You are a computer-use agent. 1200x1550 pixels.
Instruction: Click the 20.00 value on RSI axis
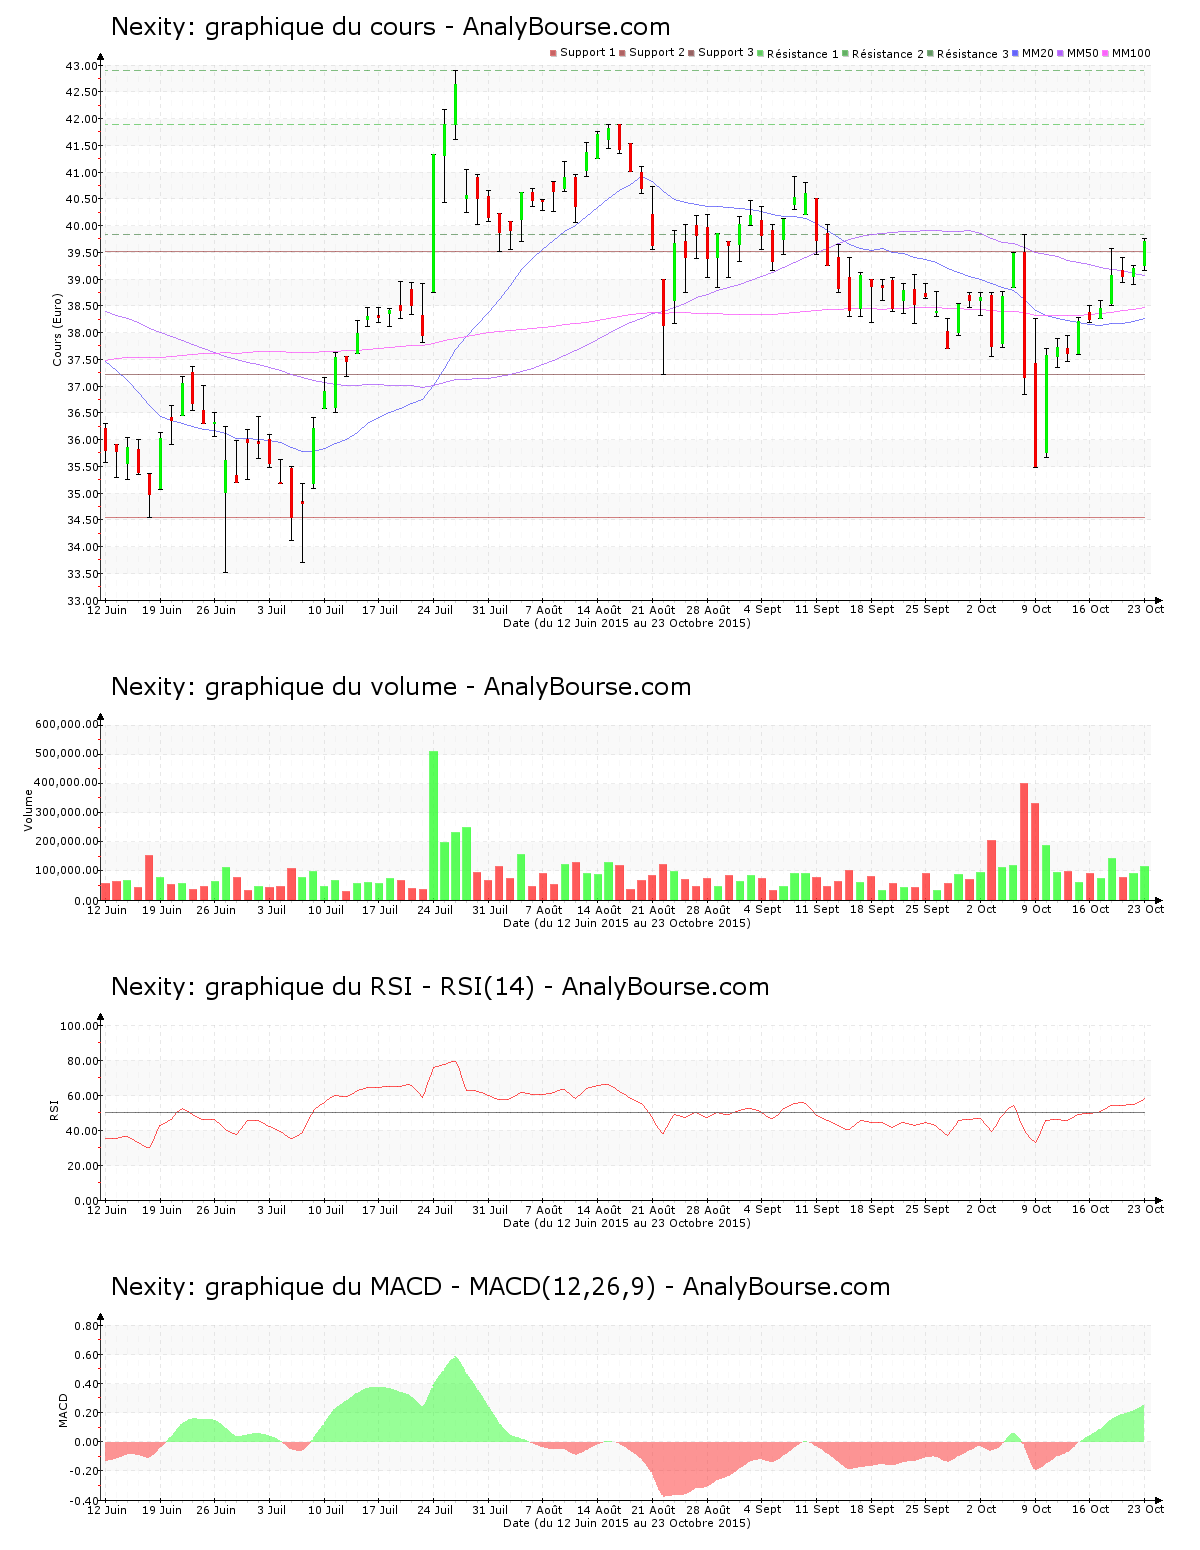coord(82,1166)
